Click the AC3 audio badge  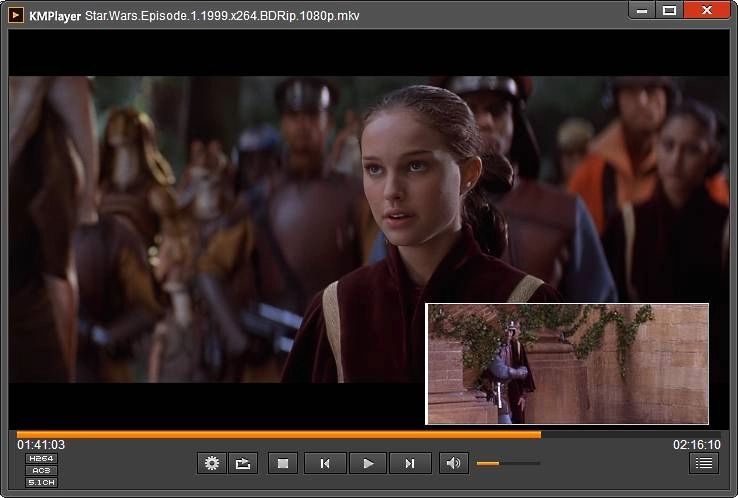tap(41, 470)
